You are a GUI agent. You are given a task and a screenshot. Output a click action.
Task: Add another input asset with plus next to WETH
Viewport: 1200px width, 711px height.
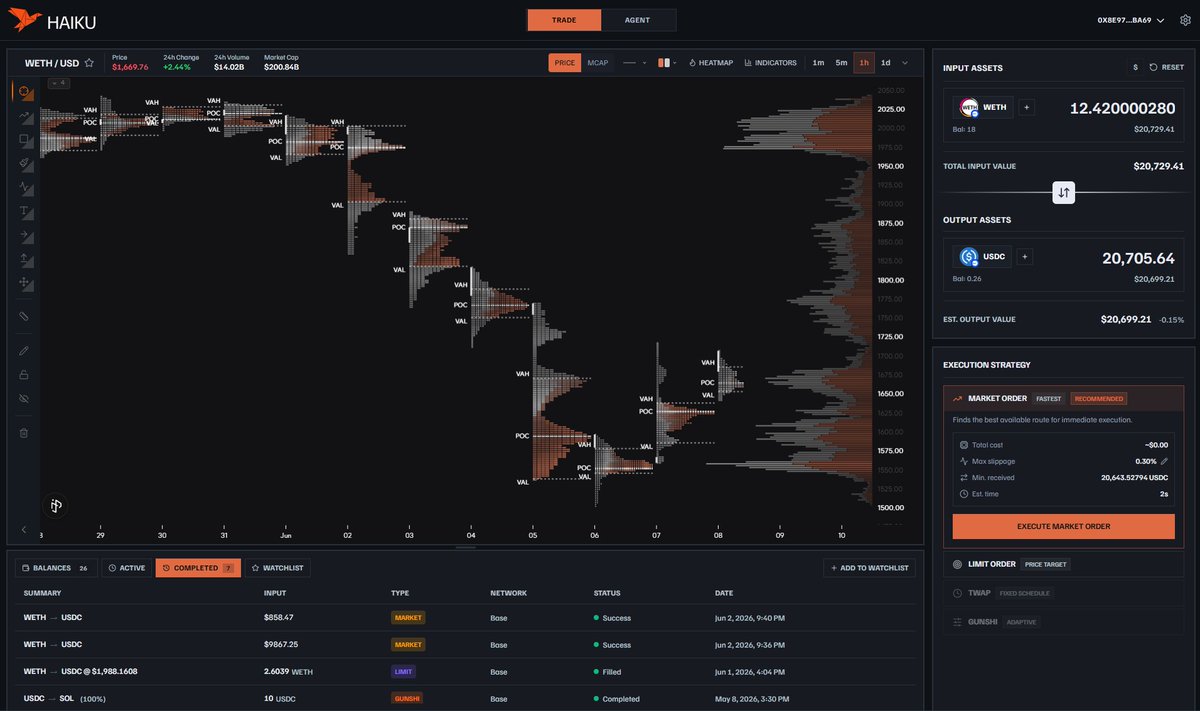coord(1027,107)
